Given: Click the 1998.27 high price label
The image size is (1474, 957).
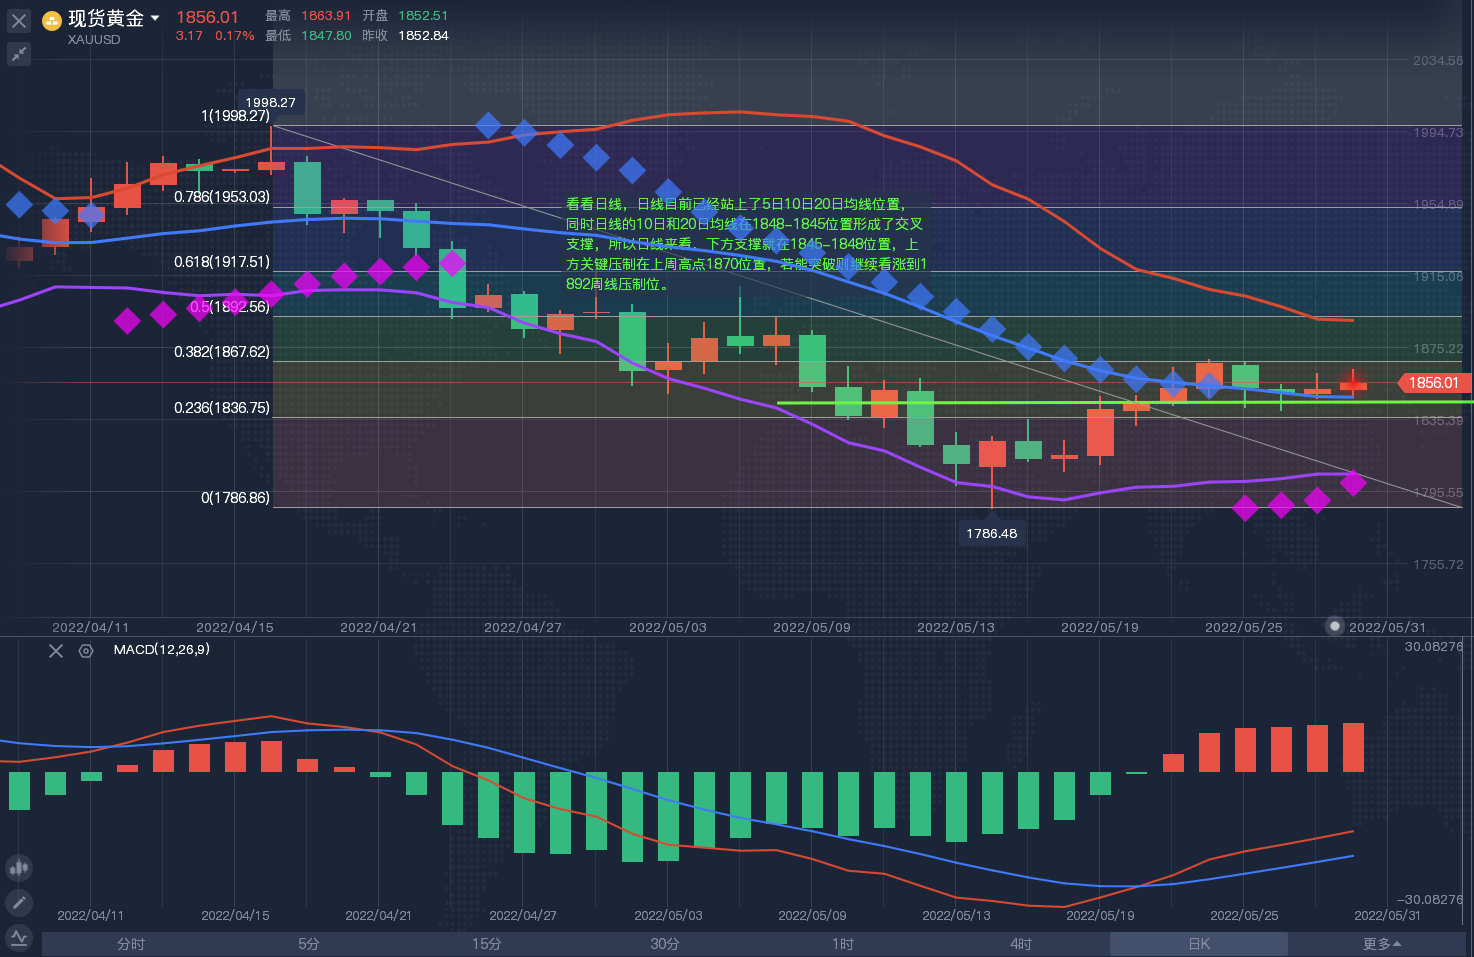Looking at the screenshot, I should [270, 102].
